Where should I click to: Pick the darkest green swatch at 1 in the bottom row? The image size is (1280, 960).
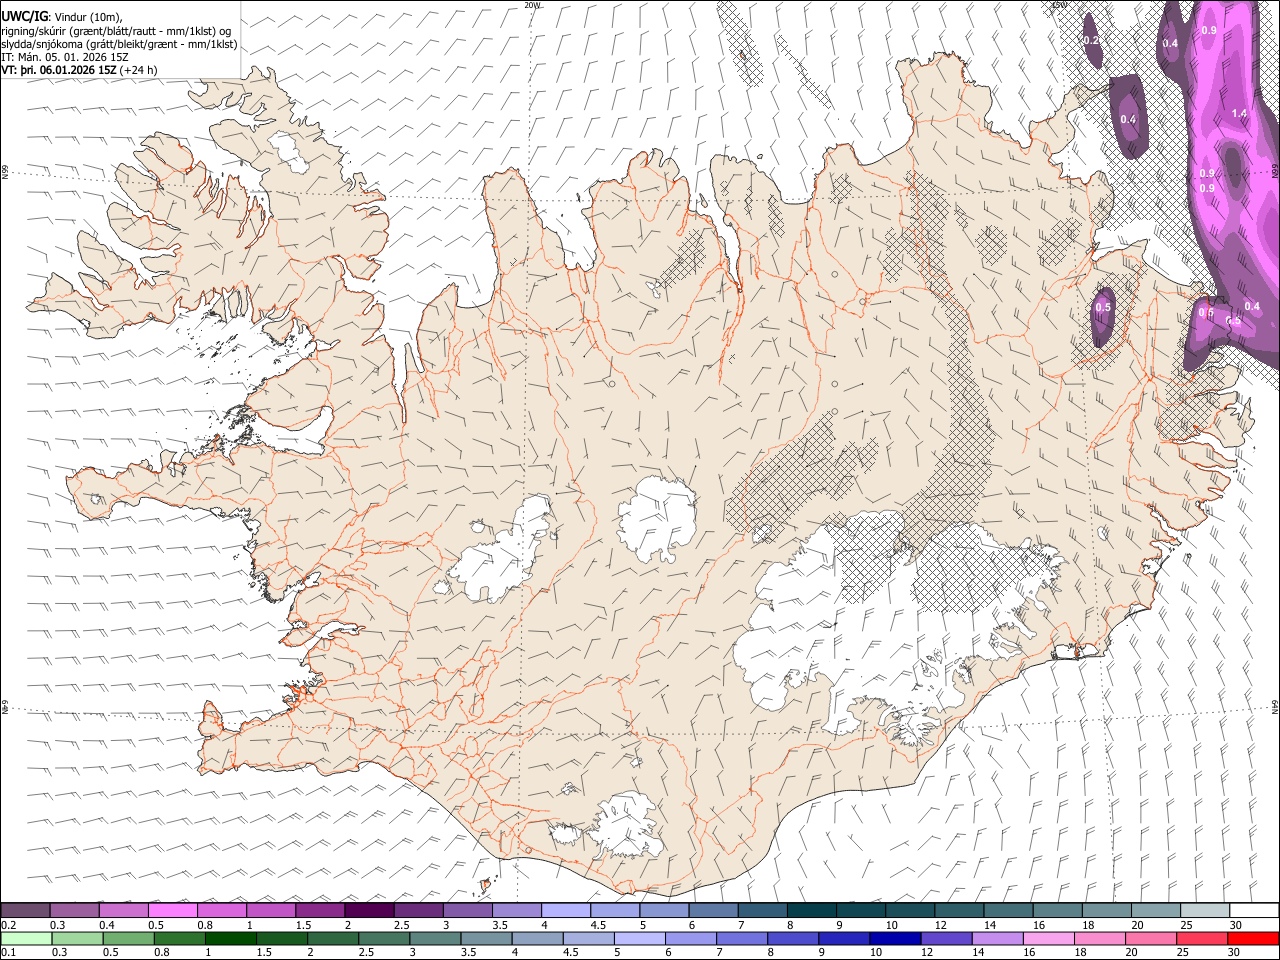click(x=230, y=939)
